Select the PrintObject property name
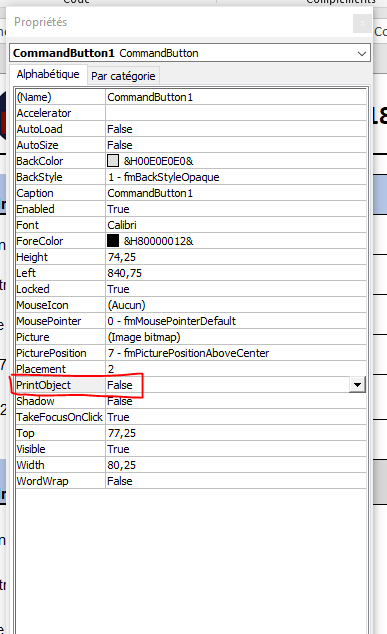Image resolution: width=387 pixels, height=634 pixels. tap(44, 385)
